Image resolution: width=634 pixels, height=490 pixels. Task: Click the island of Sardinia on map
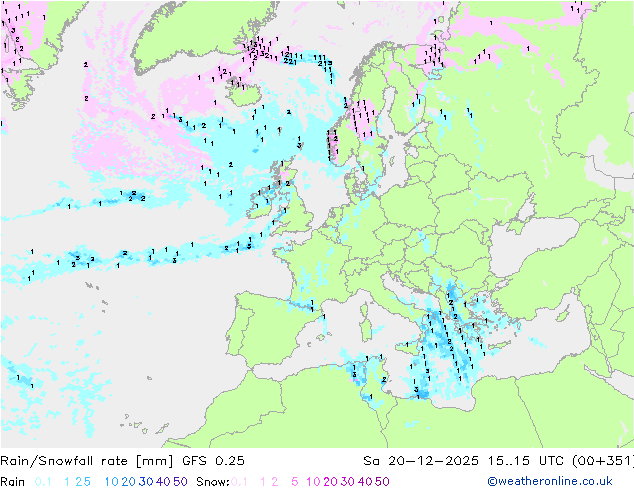366,328
